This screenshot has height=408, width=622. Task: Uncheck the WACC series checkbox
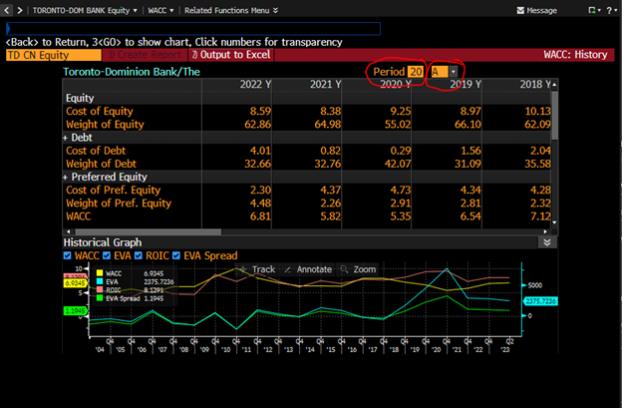pyautogui.click(x=68, y=255)
